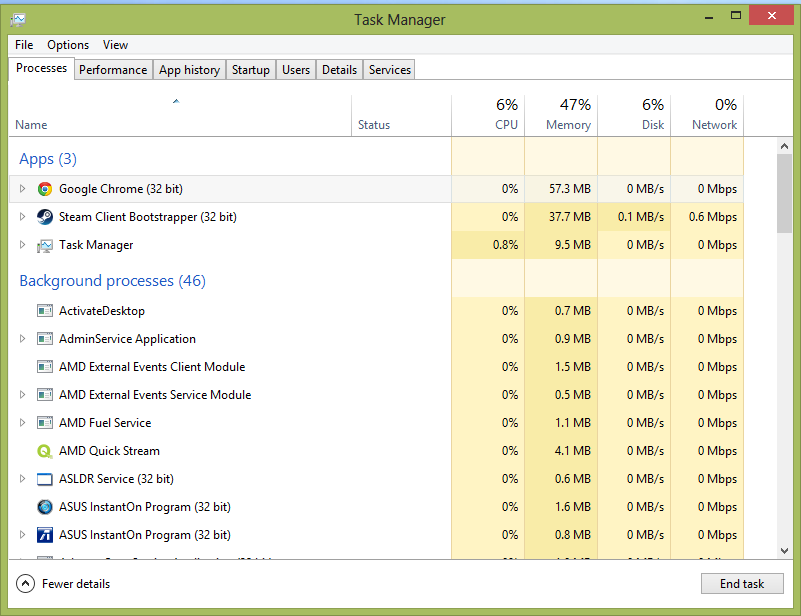Expand the Google Chrome process group
This screenshot has width=801, height=616.
(22, 189)
